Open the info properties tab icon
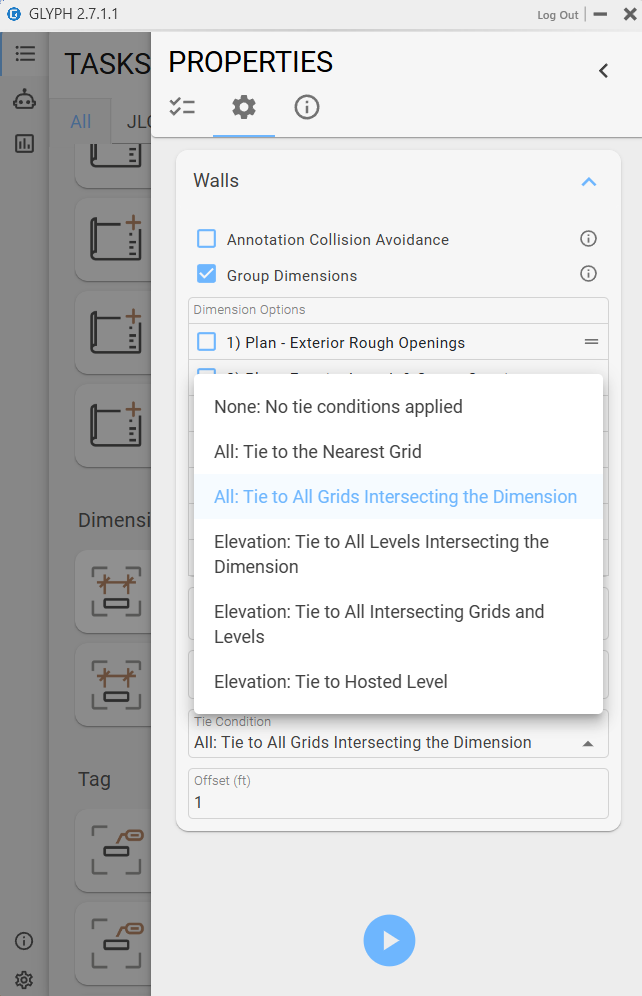The width and height of the screenshot is (642, 996). point(307,107)
